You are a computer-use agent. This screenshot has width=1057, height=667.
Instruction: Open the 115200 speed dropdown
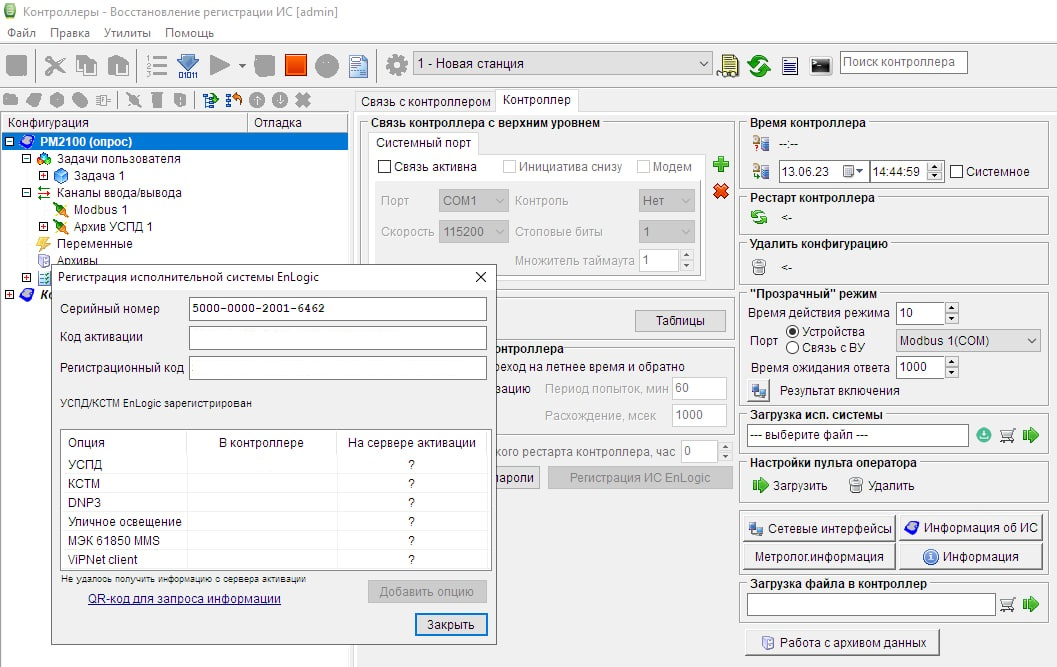point(473,231)
